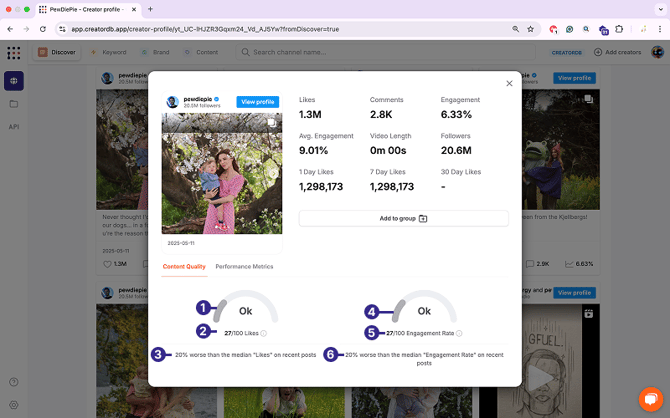This screenshot has height=418, width=670.
Task: Go back in browser history
Action: 10,29
